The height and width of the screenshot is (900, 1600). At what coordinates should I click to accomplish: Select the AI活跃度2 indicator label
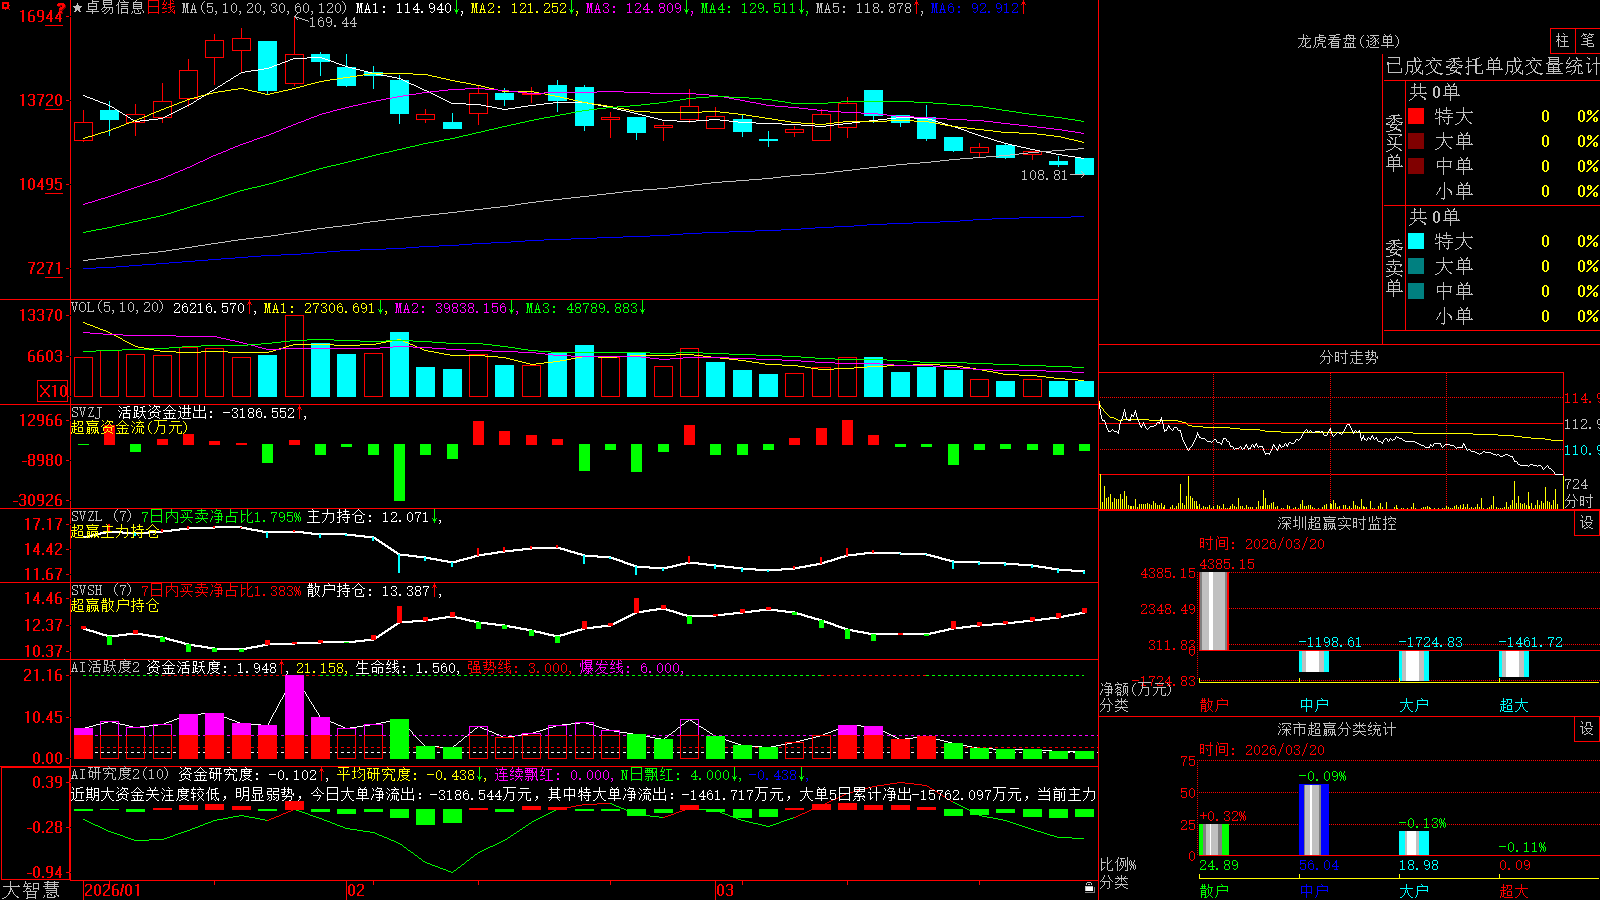click(x=106, y=668)
